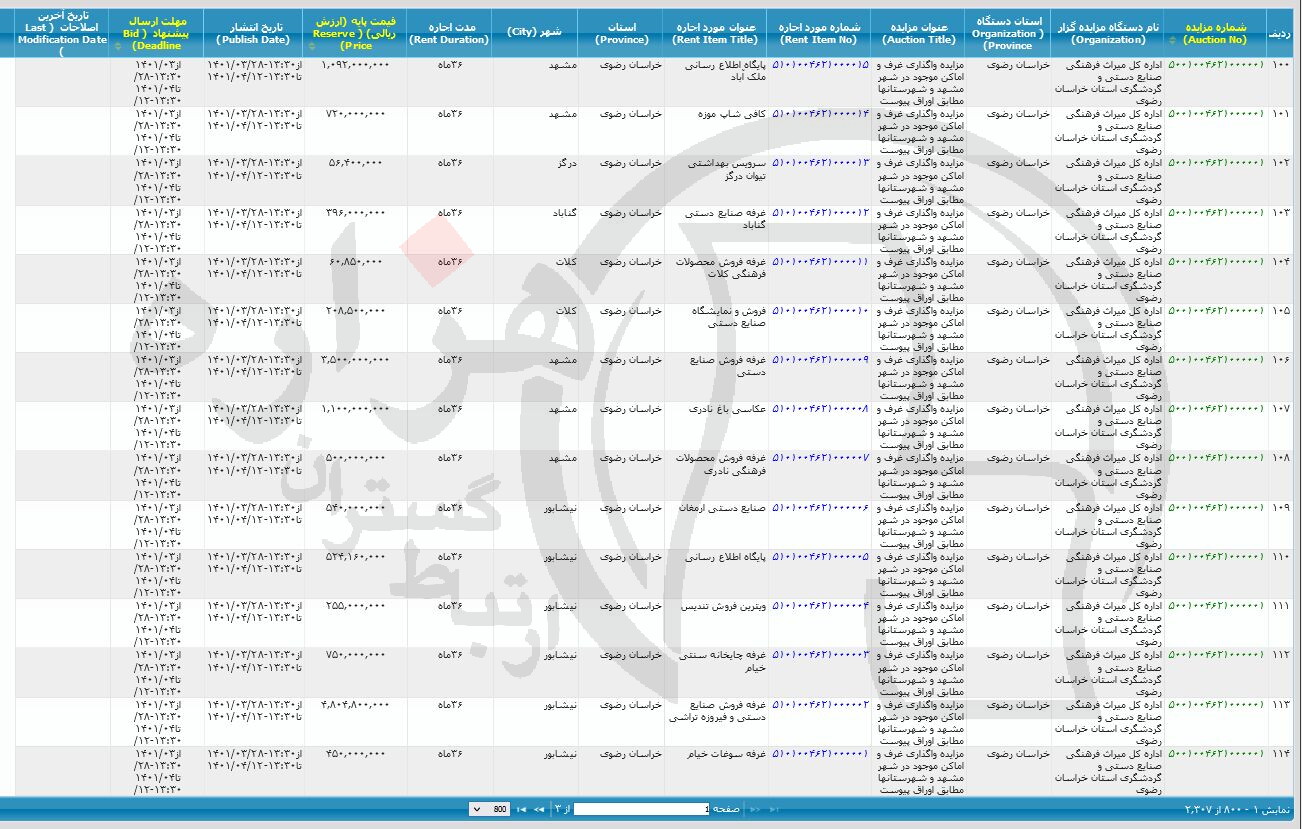Screen dimensions: 1302x829
Task: Click the Province column header
Action: pos(620,34)
